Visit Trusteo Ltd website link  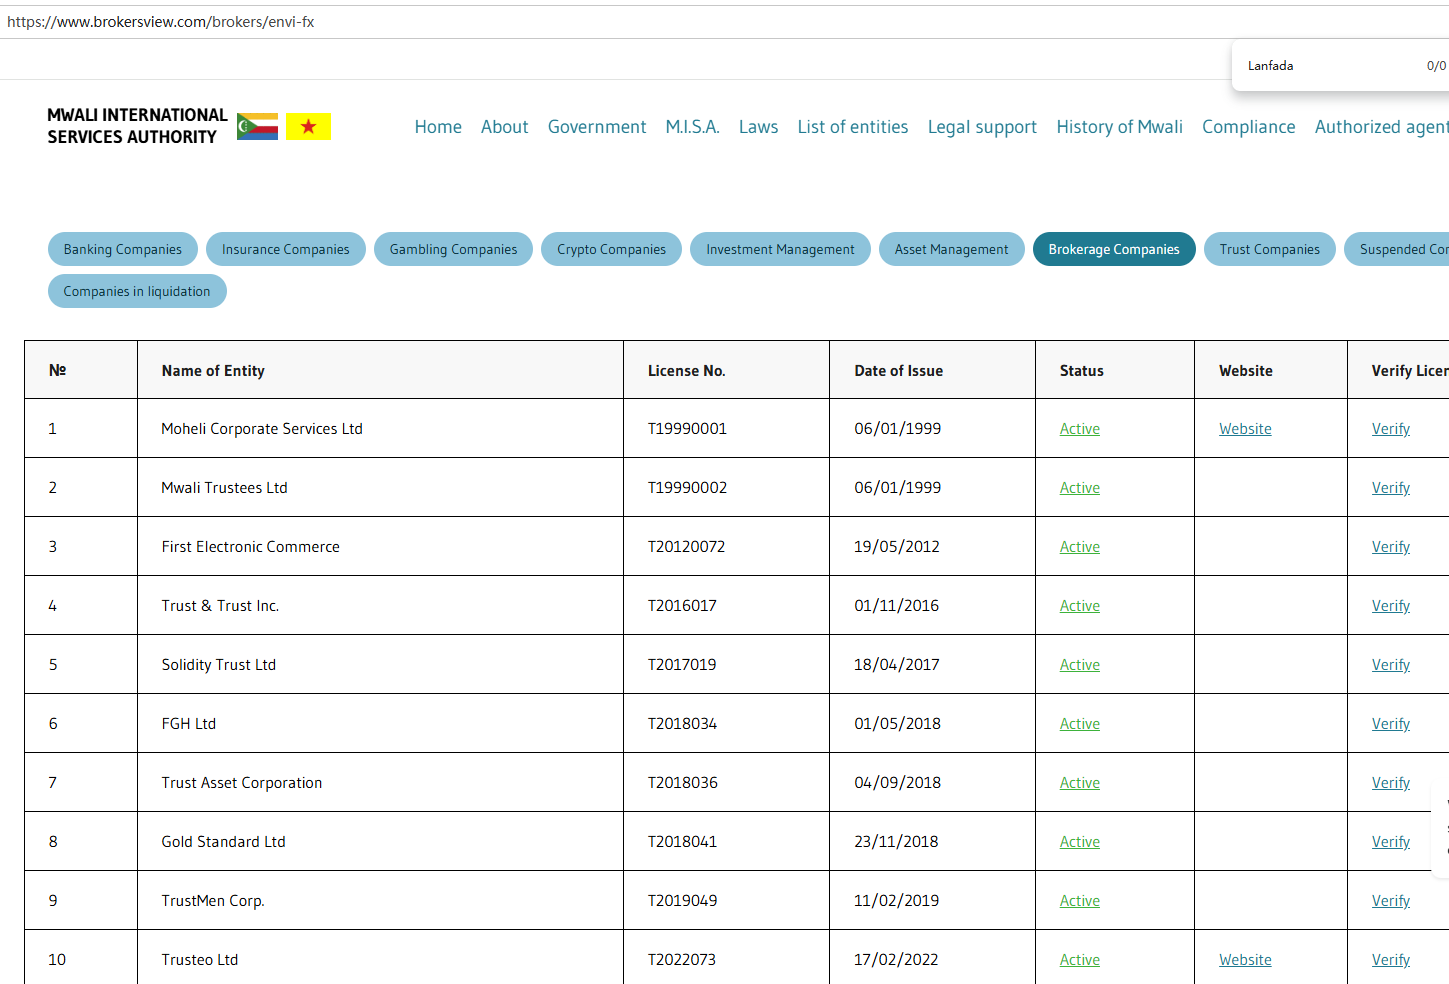coord(1245,960)
